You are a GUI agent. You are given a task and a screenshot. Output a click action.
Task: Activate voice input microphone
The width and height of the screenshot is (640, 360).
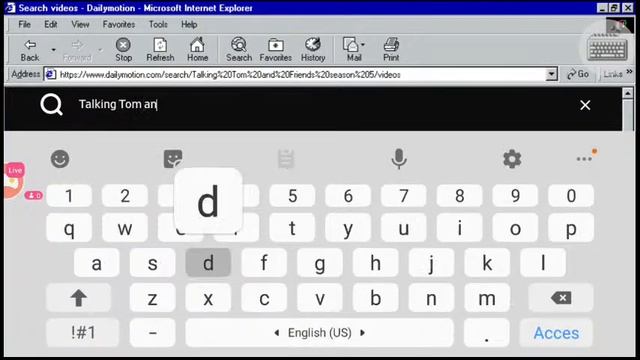point(399,159)
